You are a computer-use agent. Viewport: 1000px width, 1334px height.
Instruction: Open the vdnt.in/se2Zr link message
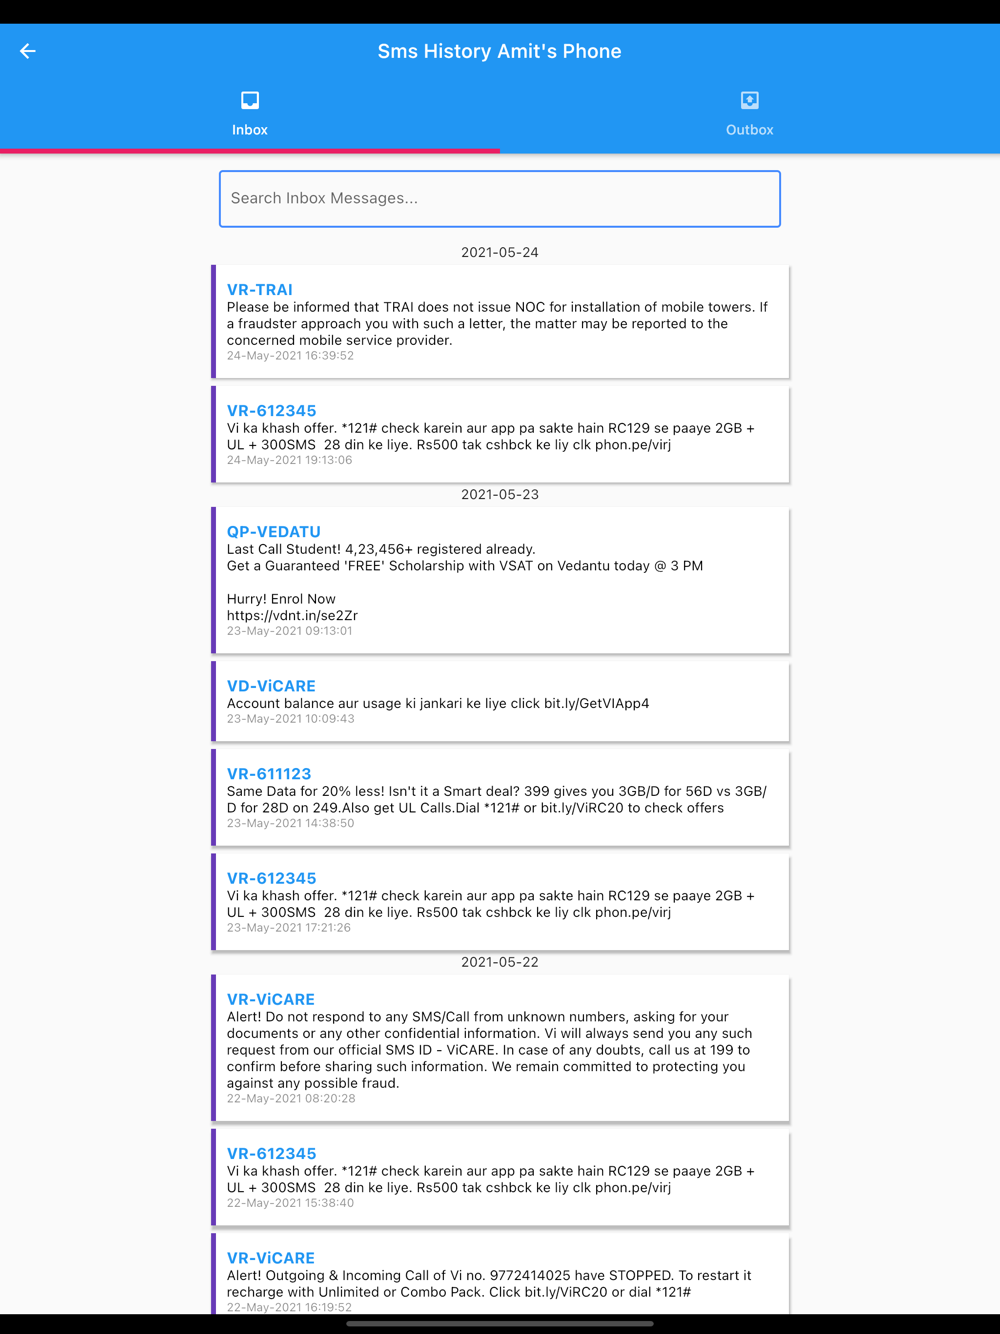point(501,581)
